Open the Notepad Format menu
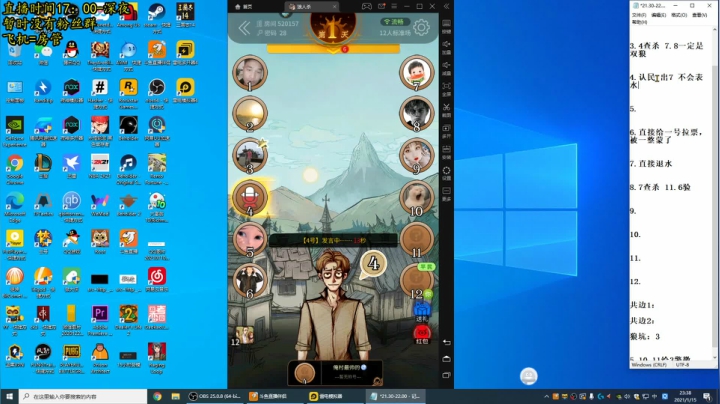The width and height of the screenshot is (720, 404). [679, 15]
